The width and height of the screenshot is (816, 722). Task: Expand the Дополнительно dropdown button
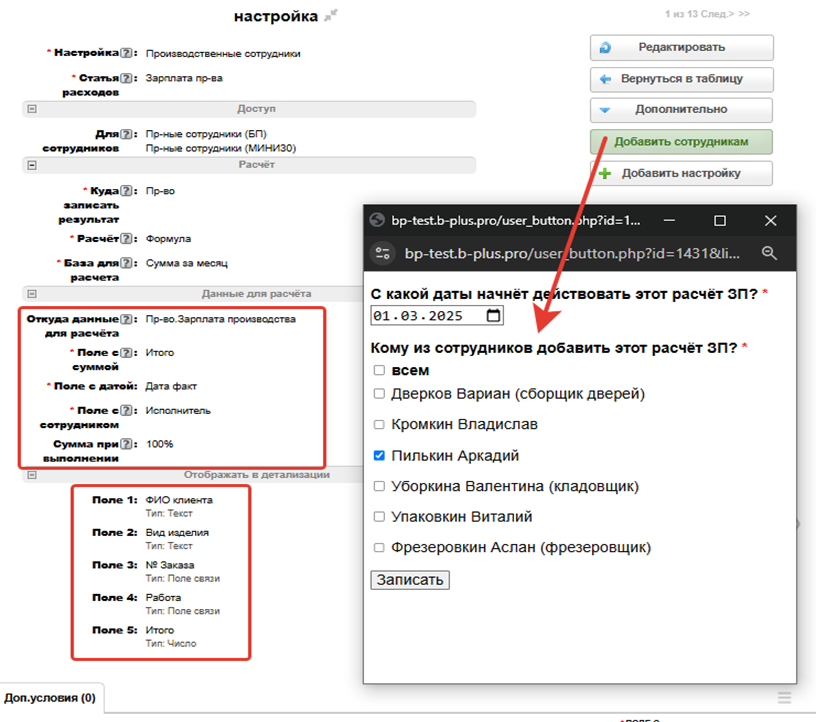tap(681, 109)
